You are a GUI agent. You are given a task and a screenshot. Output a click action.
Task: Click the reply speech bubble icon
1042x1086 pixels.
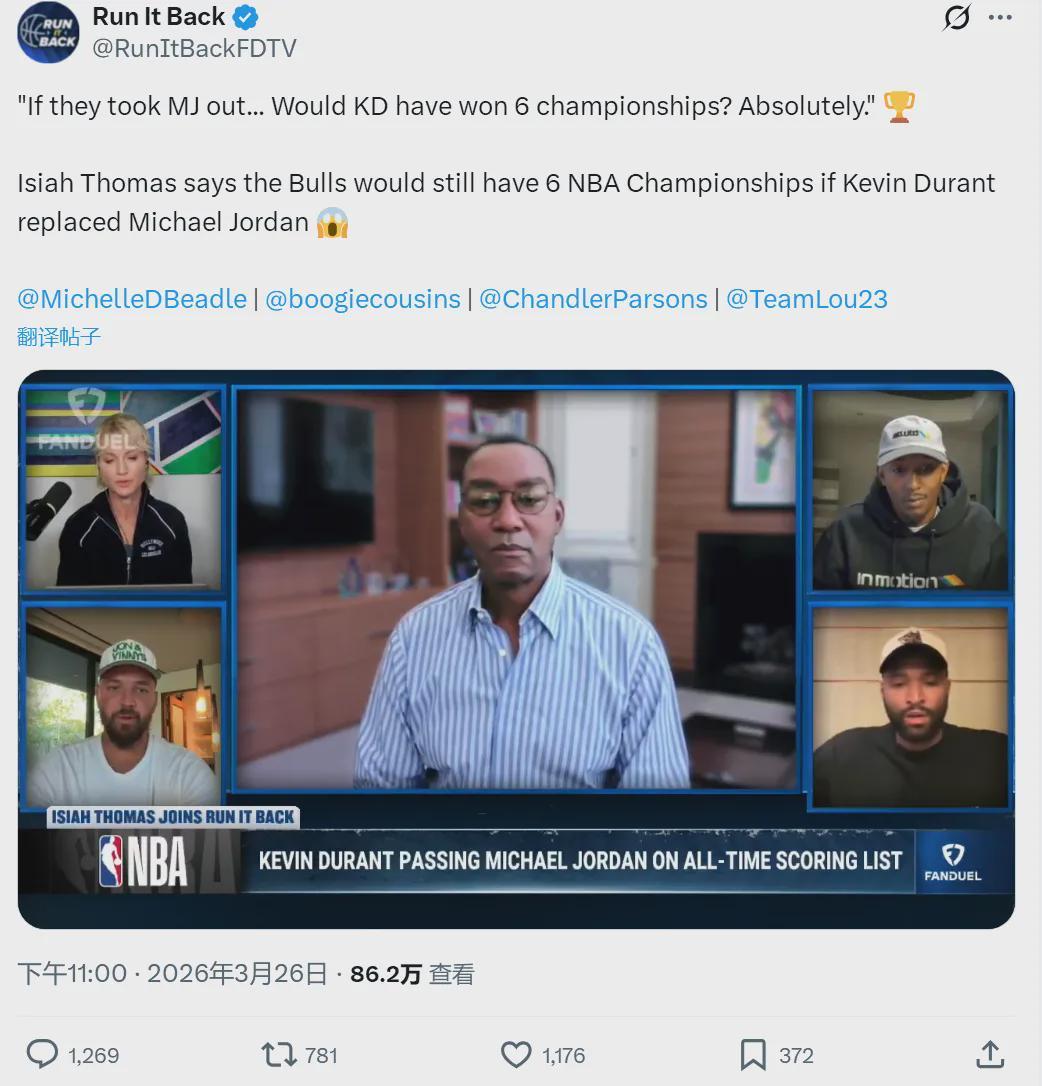coord(42,1055)
